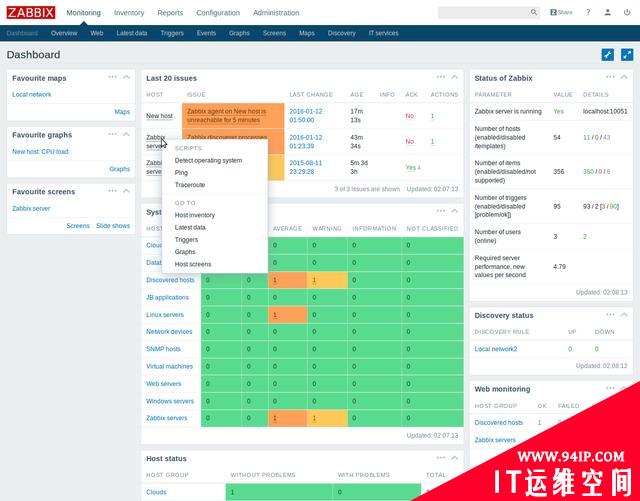Choose Host inventory in the context menu
The width and height of the screenshot is (640, 501).
pos(194,215)
